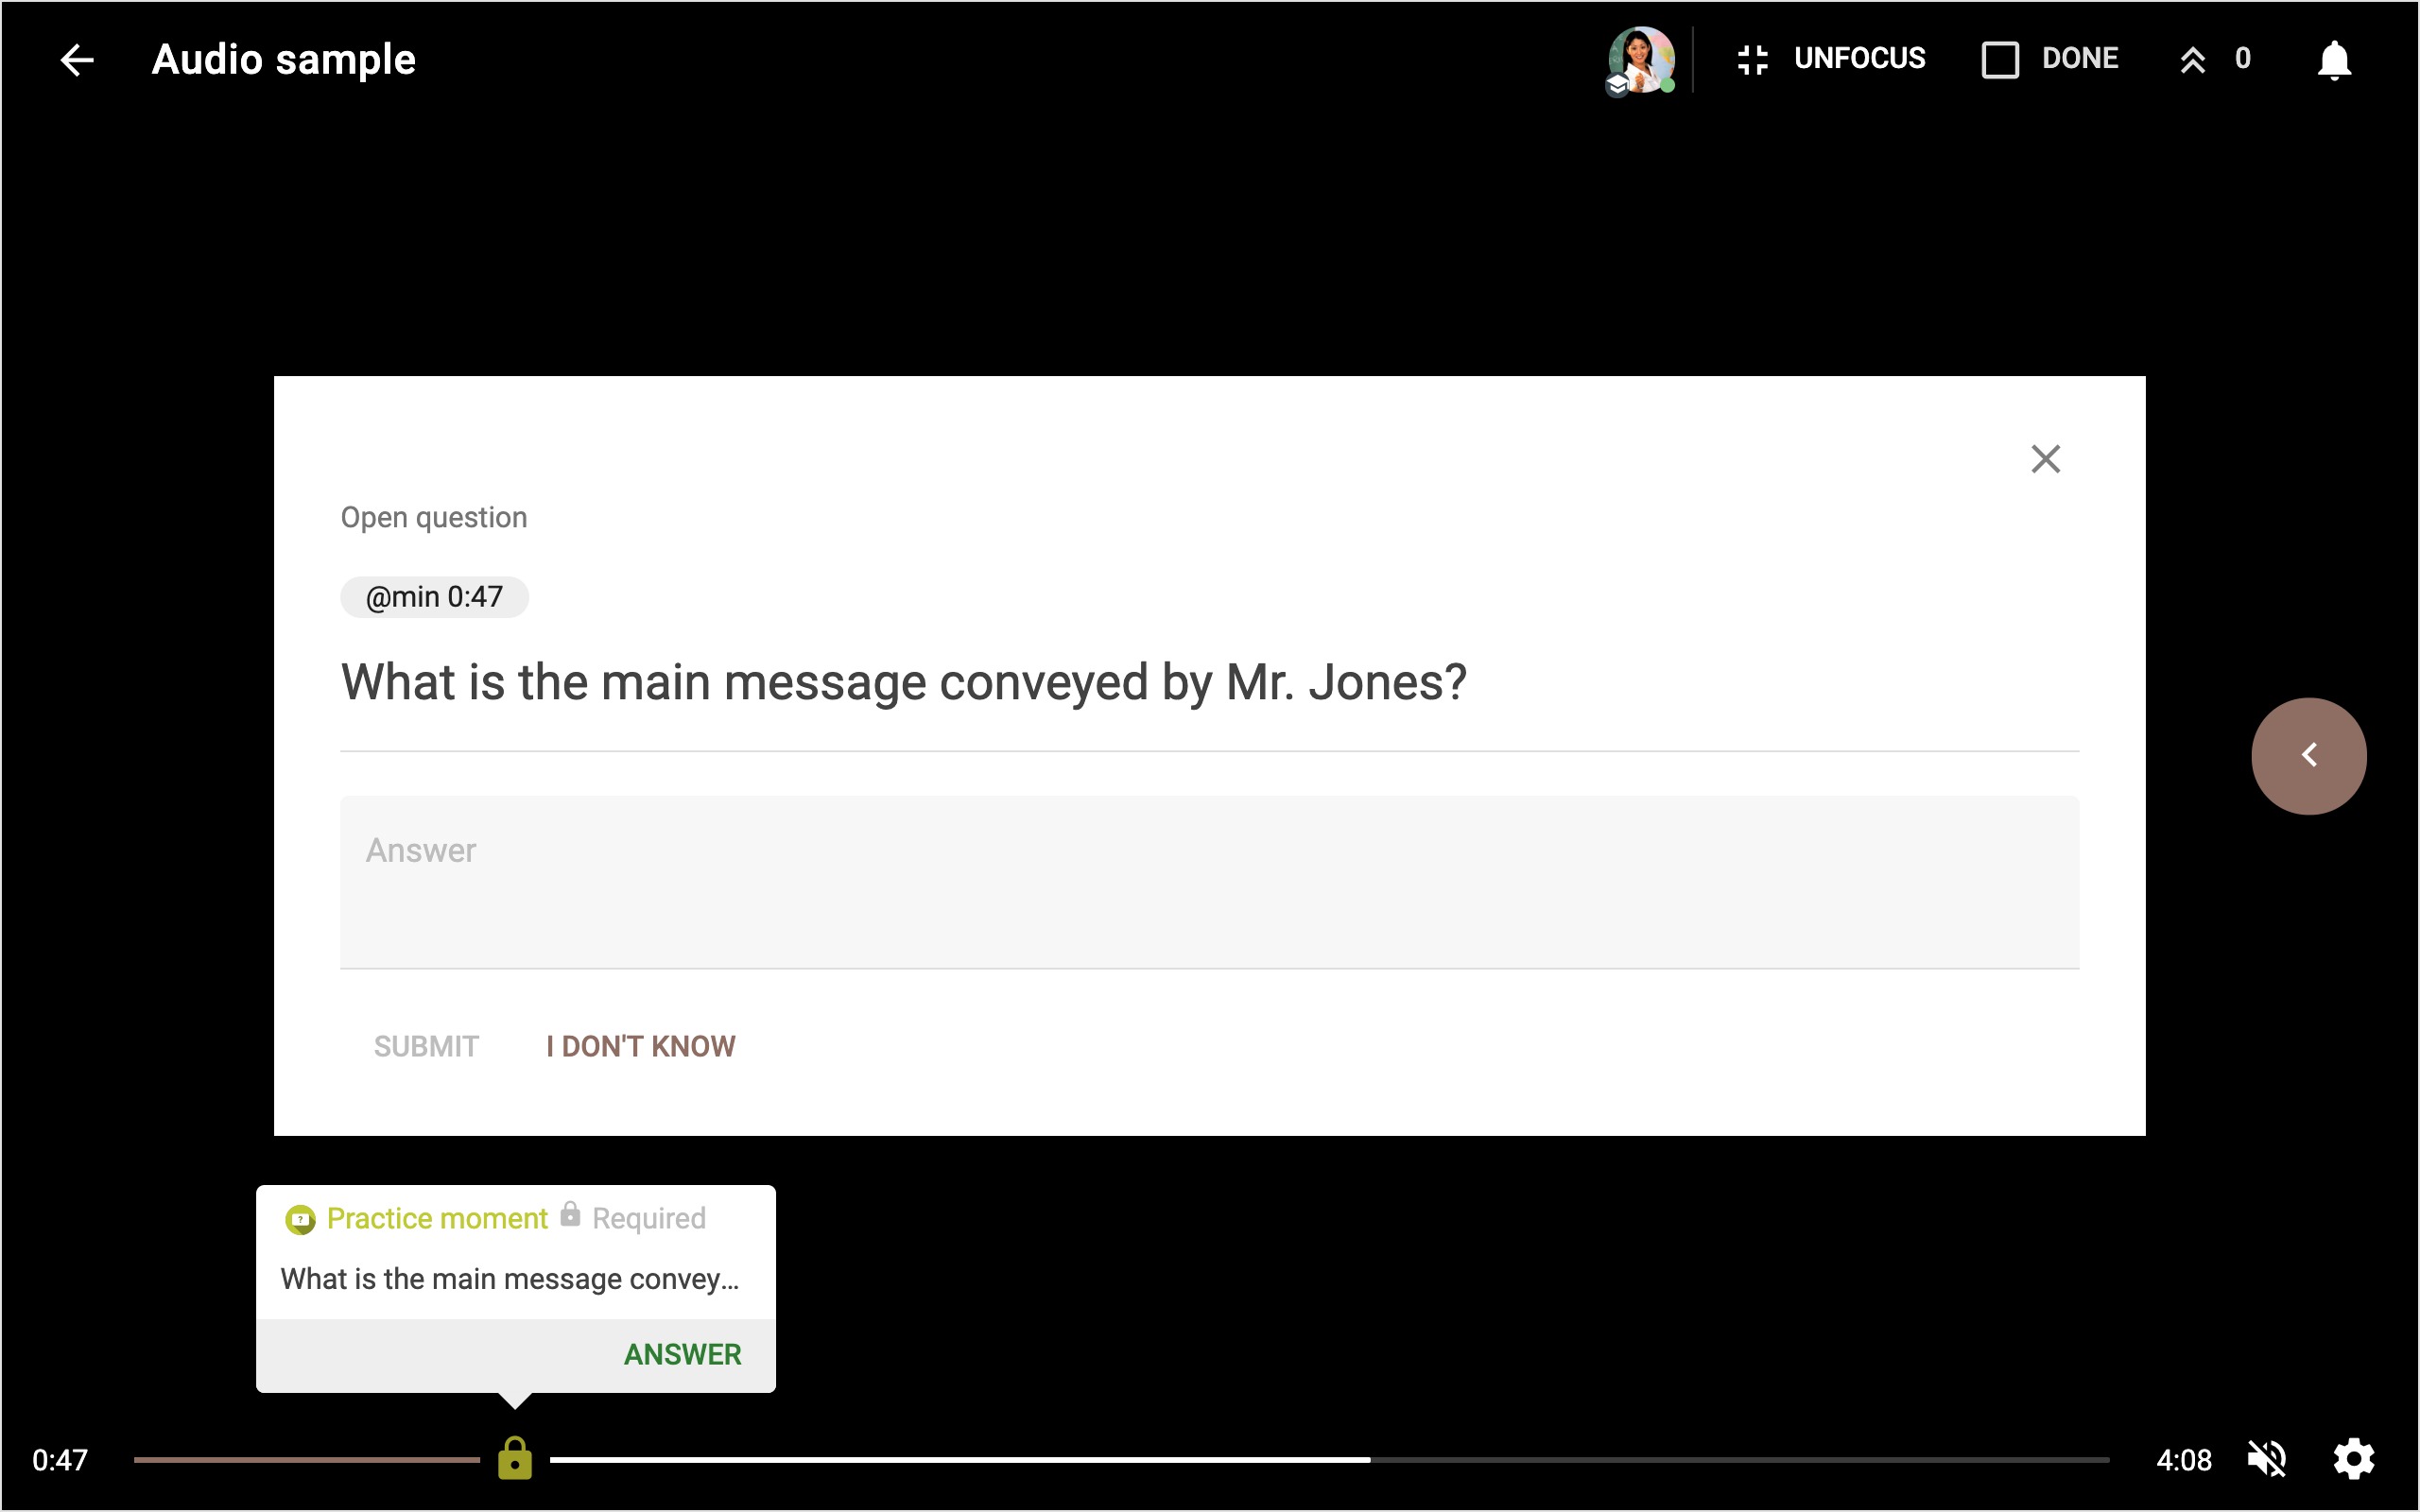
Task: Click the practice moment question preview text
Action: coord(509,1279)
